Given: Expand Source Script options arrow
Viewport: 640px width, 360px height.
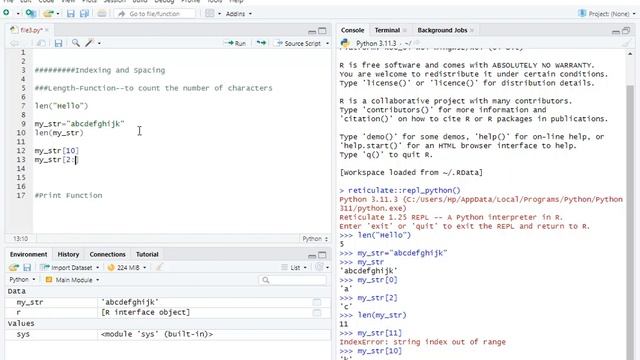Looking at the screenshot, I should pyautogui.click(x=327, y=43).
